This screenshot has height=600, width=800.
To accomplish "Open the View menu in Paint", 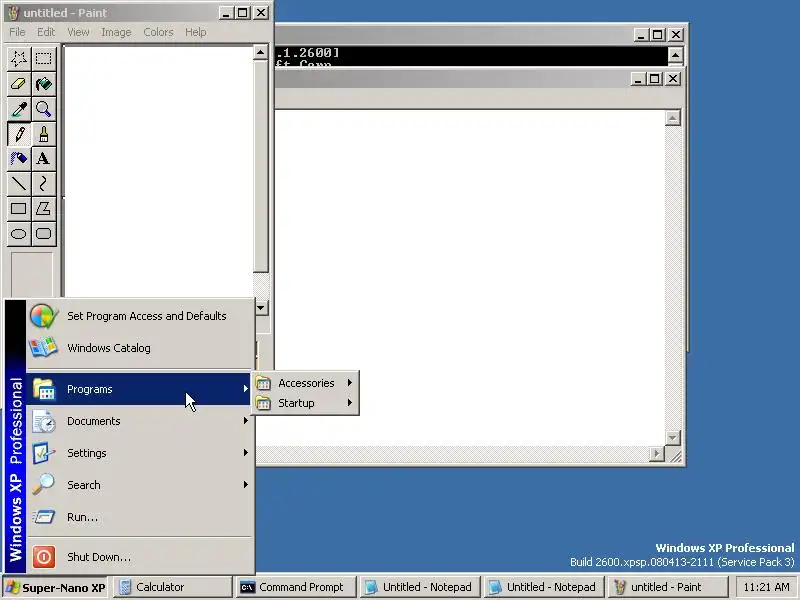I will [78, 32].
